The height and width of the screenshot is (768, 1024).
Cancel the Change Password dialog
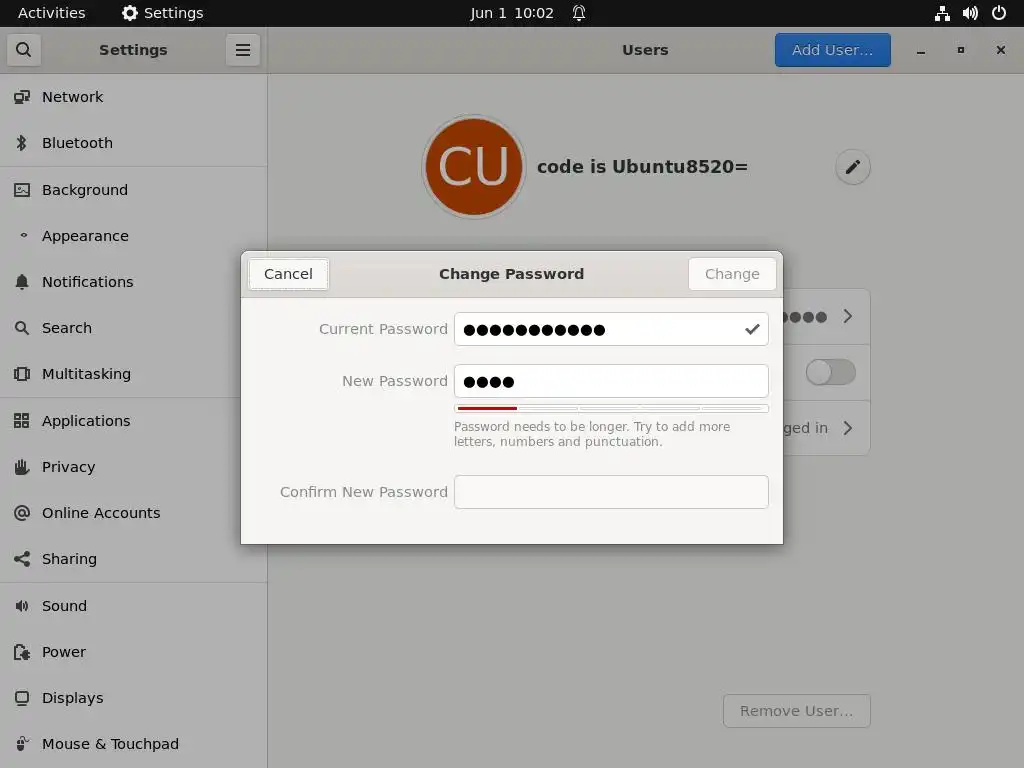[x=288, y=274]
